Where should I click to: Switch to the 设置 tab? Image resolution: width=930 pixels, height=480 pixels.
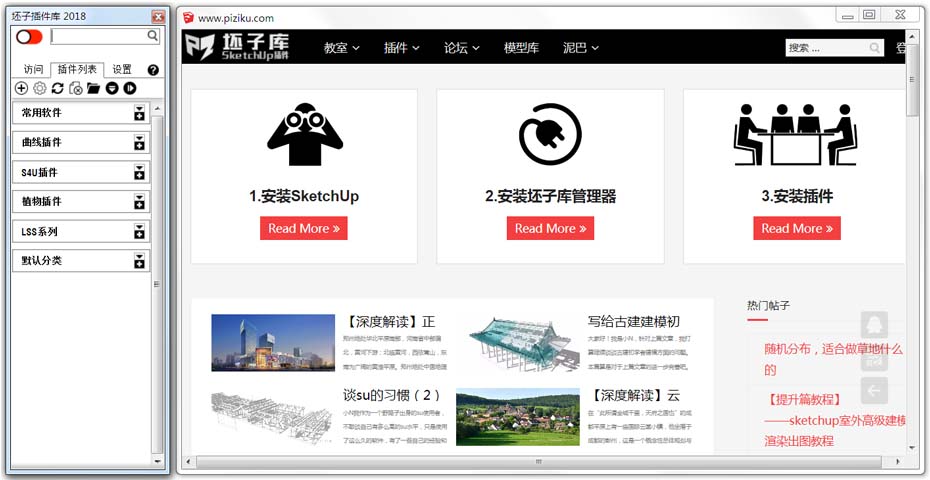[x=122, y=70]
